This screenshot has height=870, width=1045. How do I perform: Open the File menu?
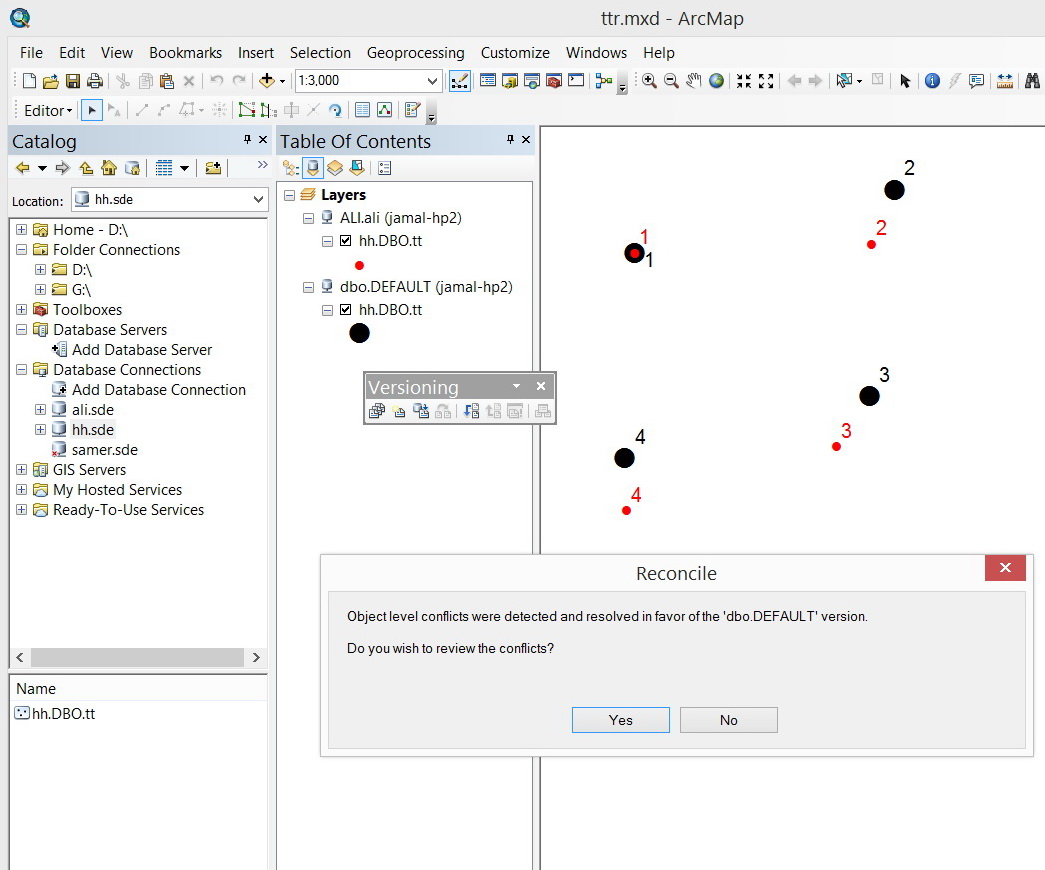tap(31, 53)
